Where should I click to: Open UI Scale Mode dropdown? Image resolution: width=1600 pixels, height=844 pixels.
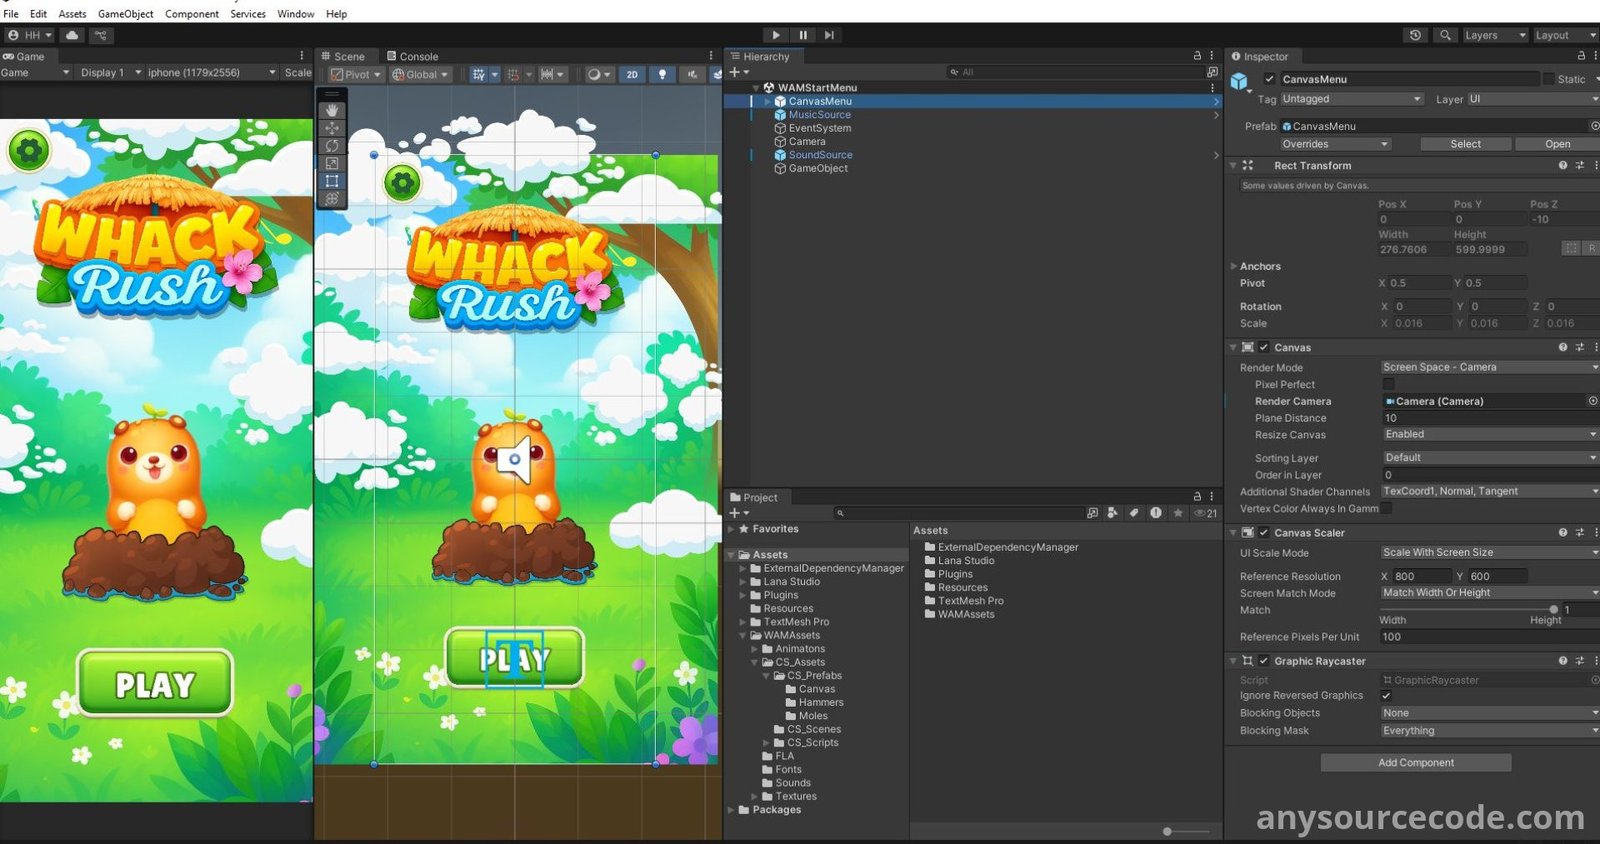(1490, 552)
